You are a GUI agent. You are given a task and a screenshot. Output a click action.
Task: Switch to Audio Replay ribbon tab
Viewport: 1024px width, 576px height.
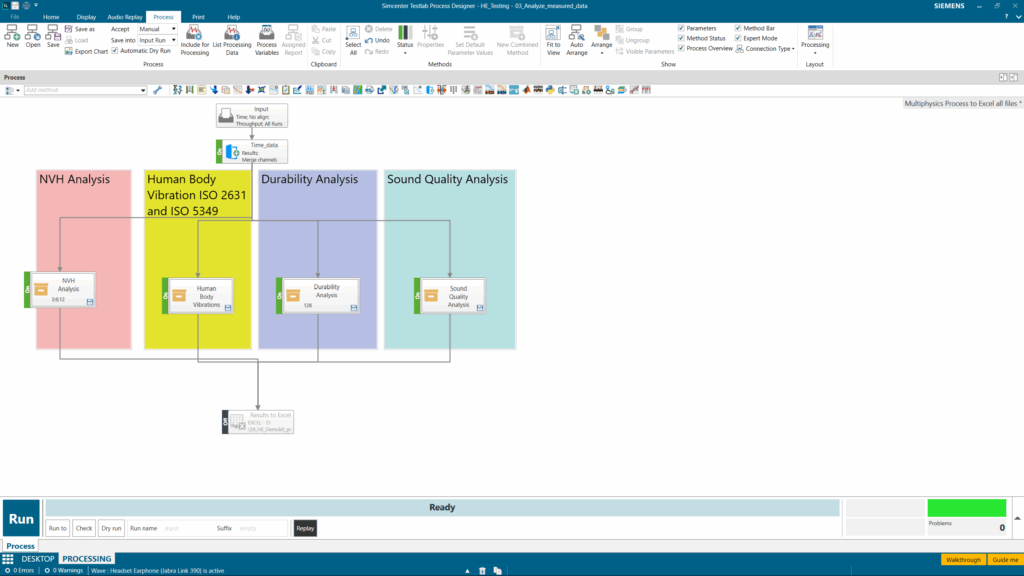pyautogui.click(x=123, y=17)
